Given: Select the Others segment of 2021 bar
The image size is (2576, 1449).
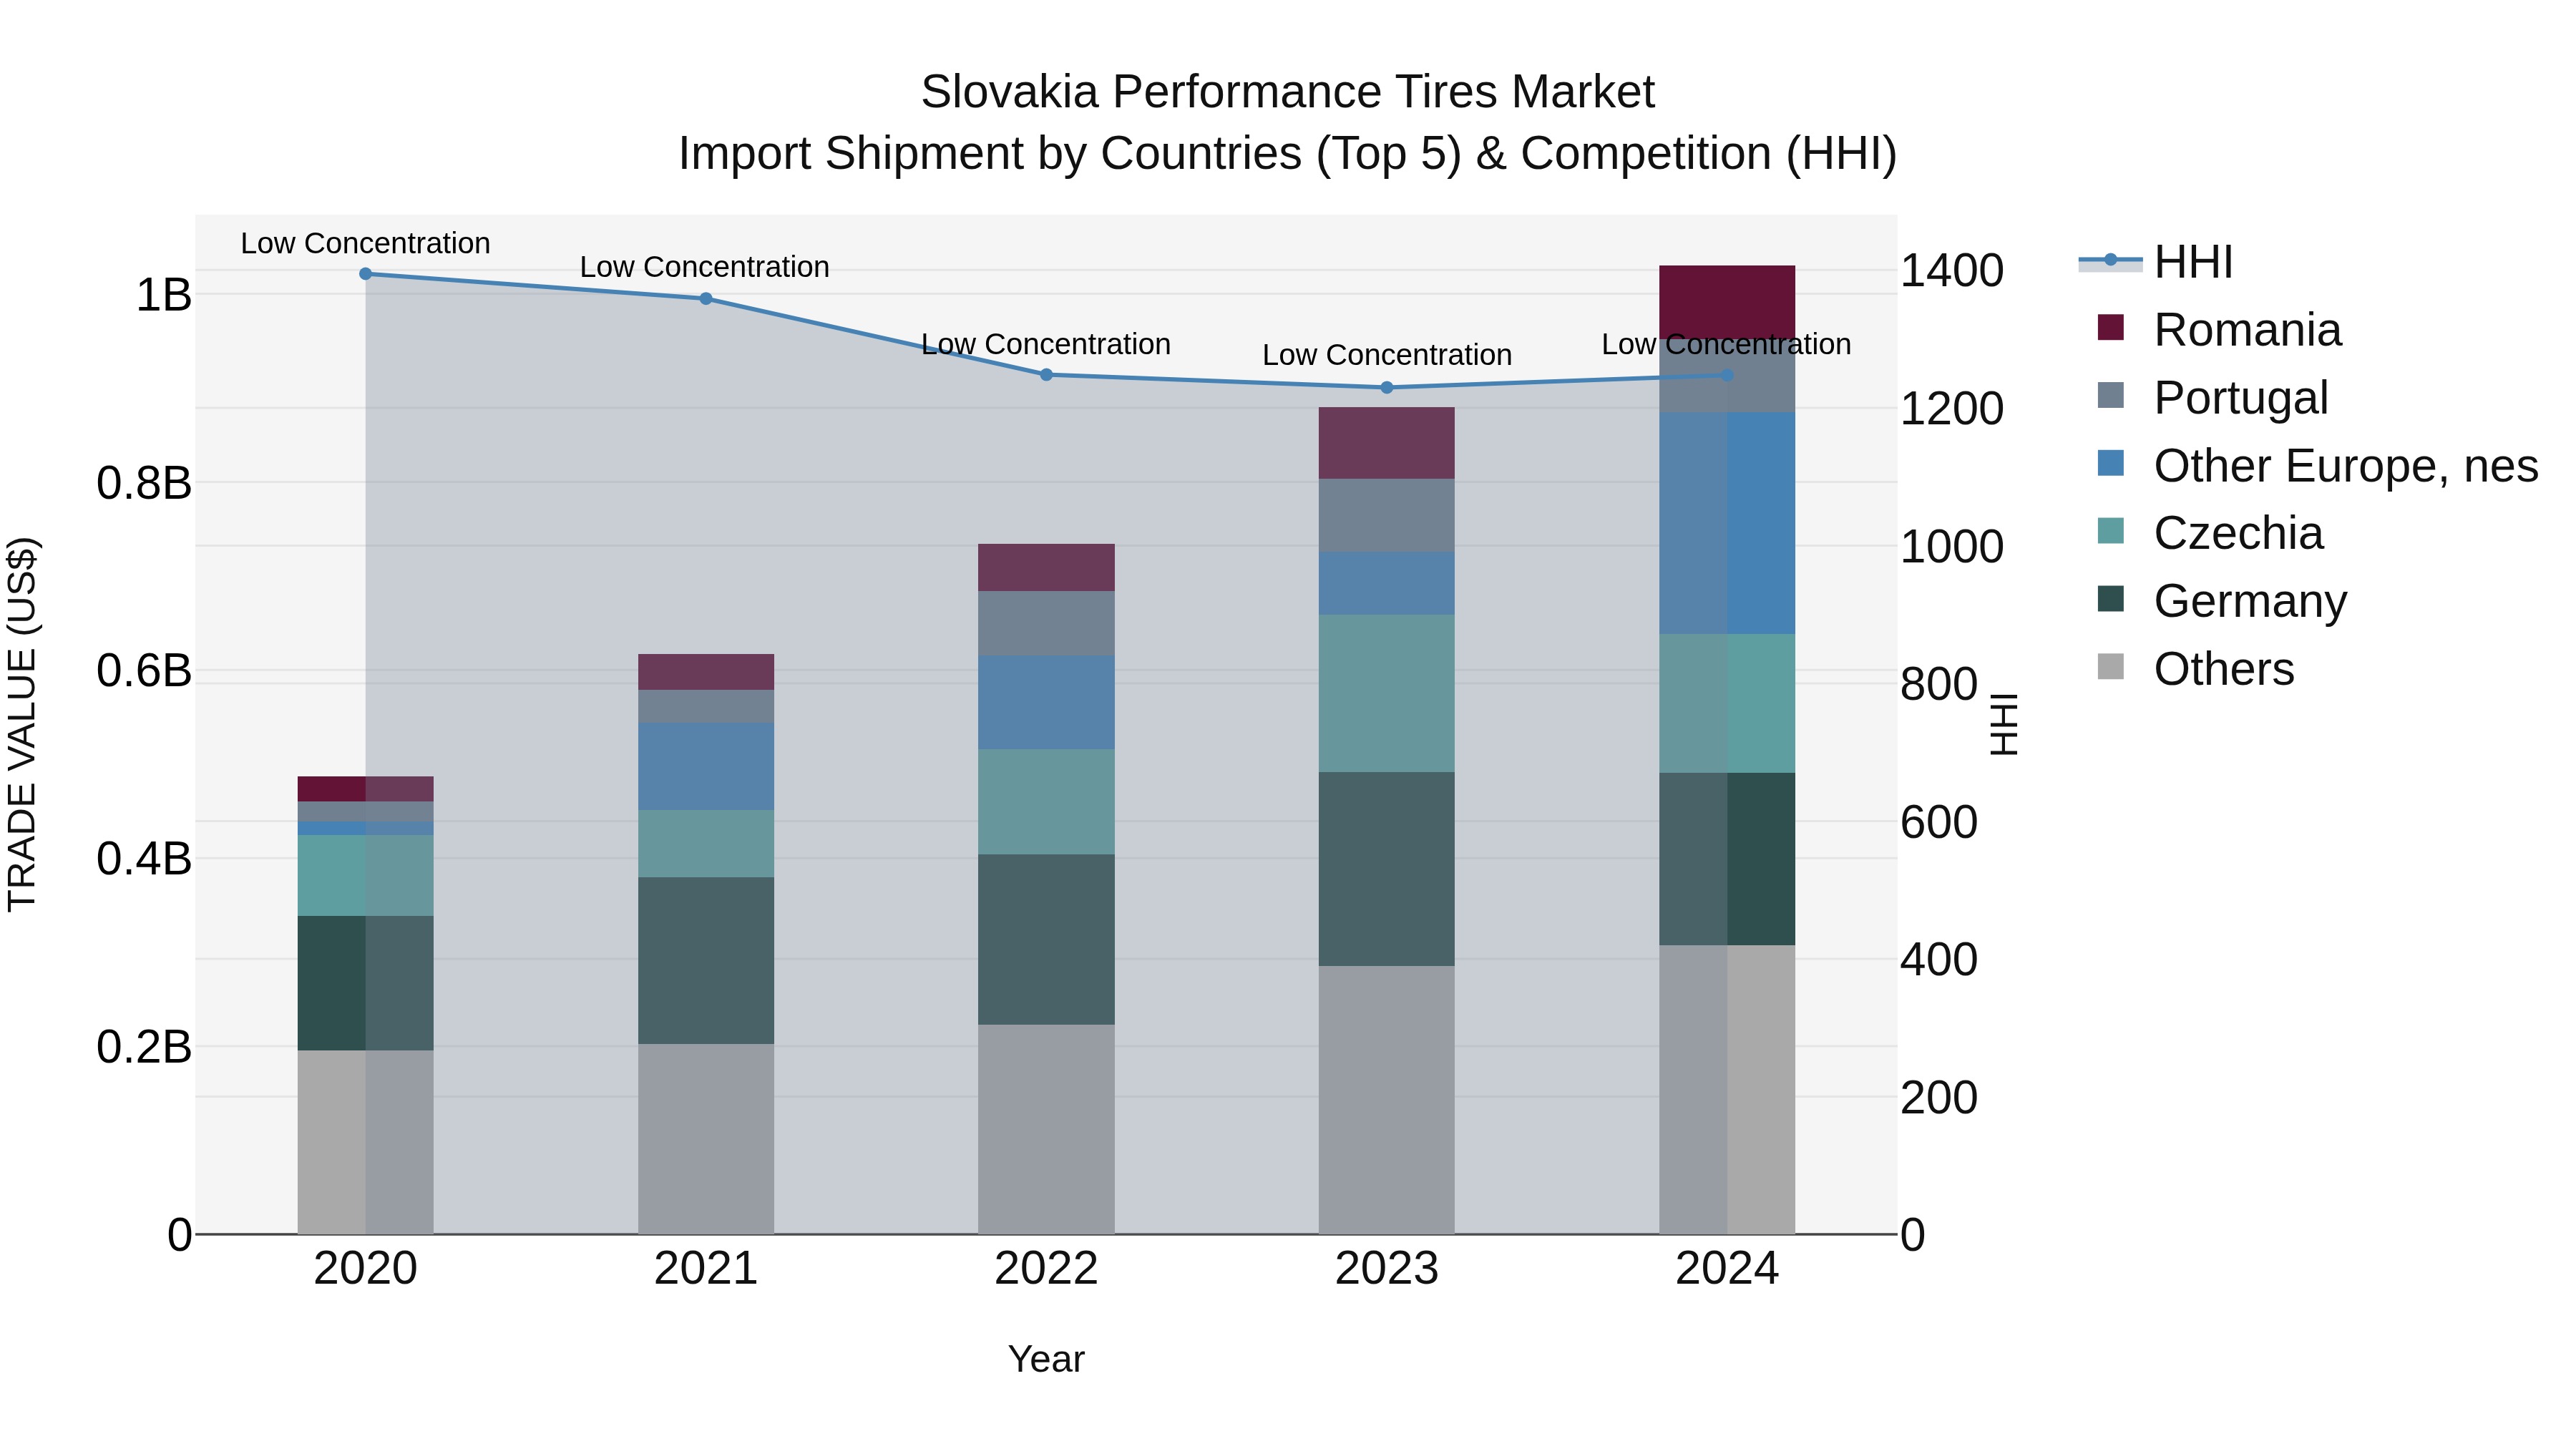Looking at the screenshot, I should click(x=706, y=1139).
